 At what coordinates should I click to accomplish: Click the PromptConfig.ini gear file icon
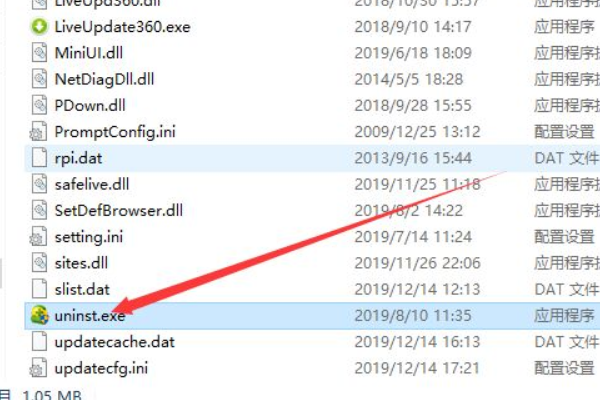click(x=38, y=131)
